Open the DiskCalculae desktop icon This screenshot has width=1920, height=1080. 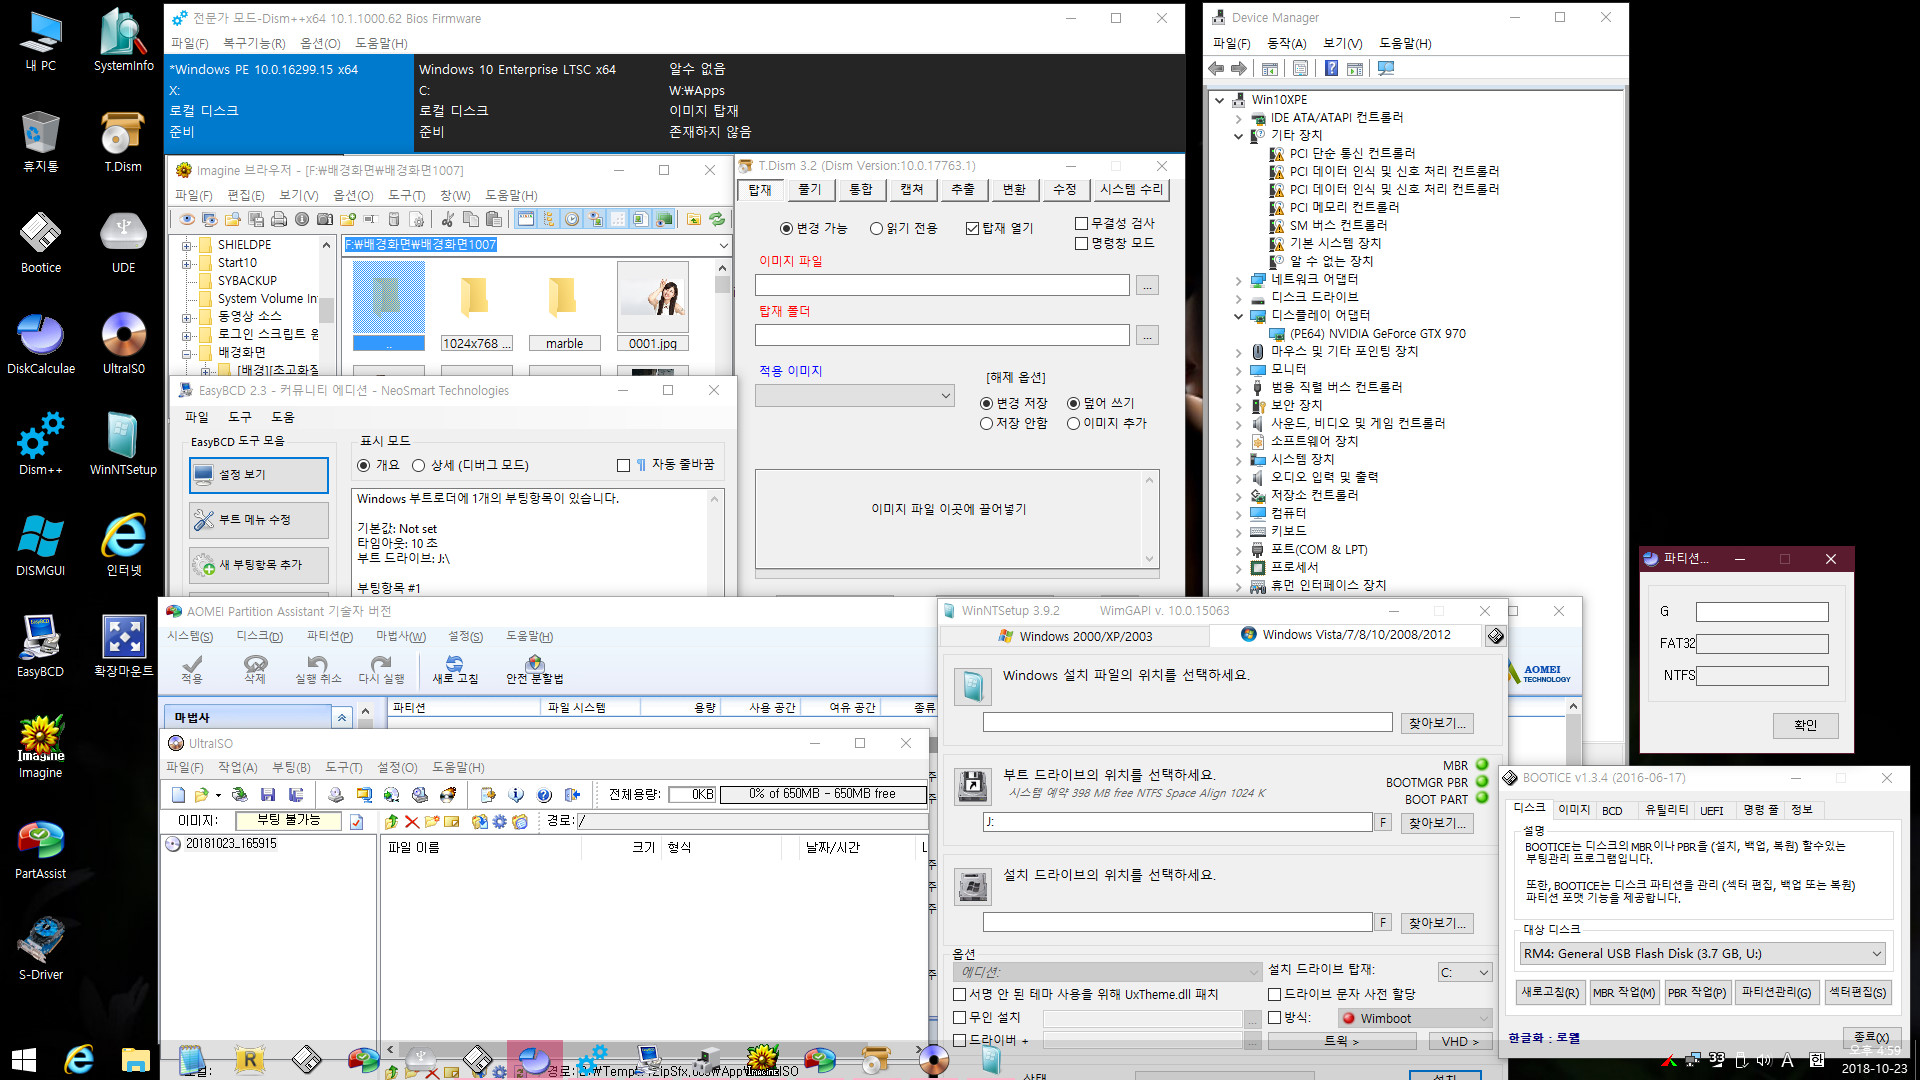coord(40,342)
